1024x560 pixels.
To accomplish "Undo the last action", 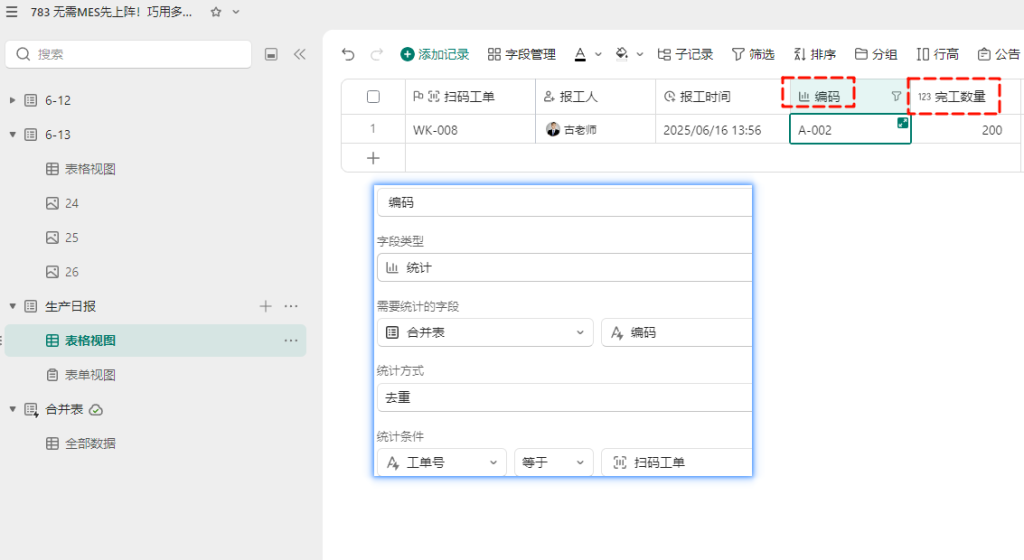I will pyautogui.click(x=348, y=54).
